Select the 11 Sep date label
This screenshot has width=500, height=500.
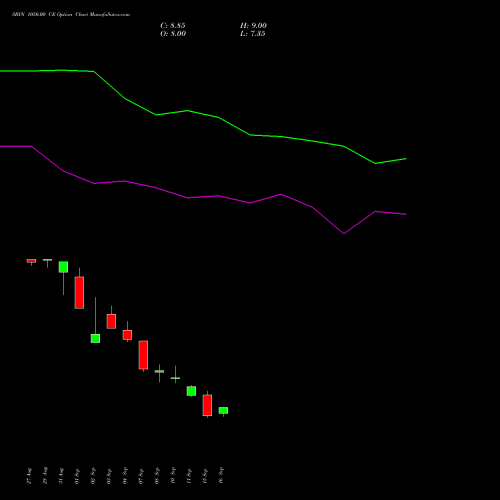click(x=189, y=476)
